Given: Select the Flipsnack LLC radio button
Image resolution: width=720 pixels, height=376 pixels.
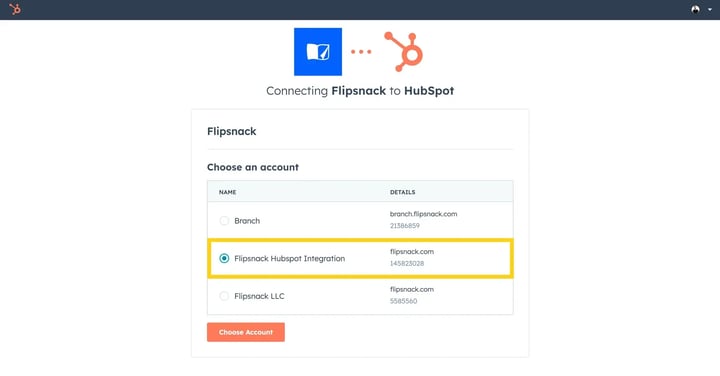Looking at the screenshot, I should (x=224, y=296).
